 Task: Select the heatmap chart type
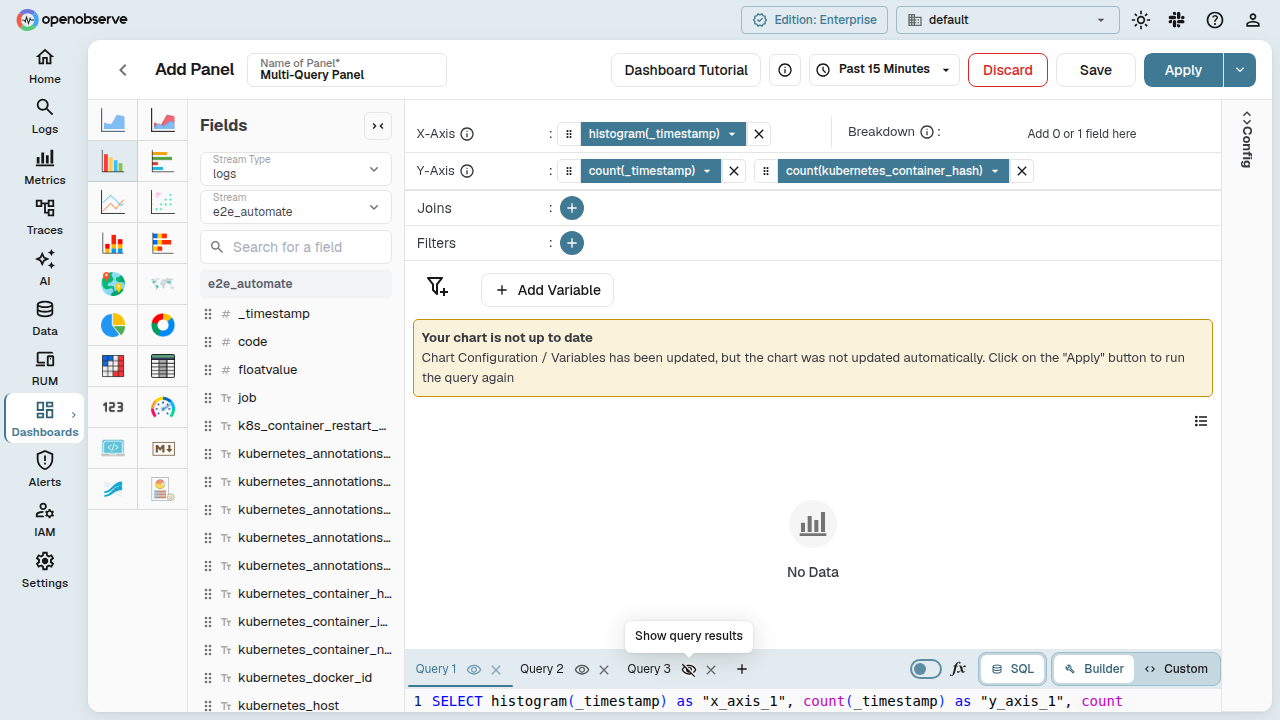(x=113, y=366)
